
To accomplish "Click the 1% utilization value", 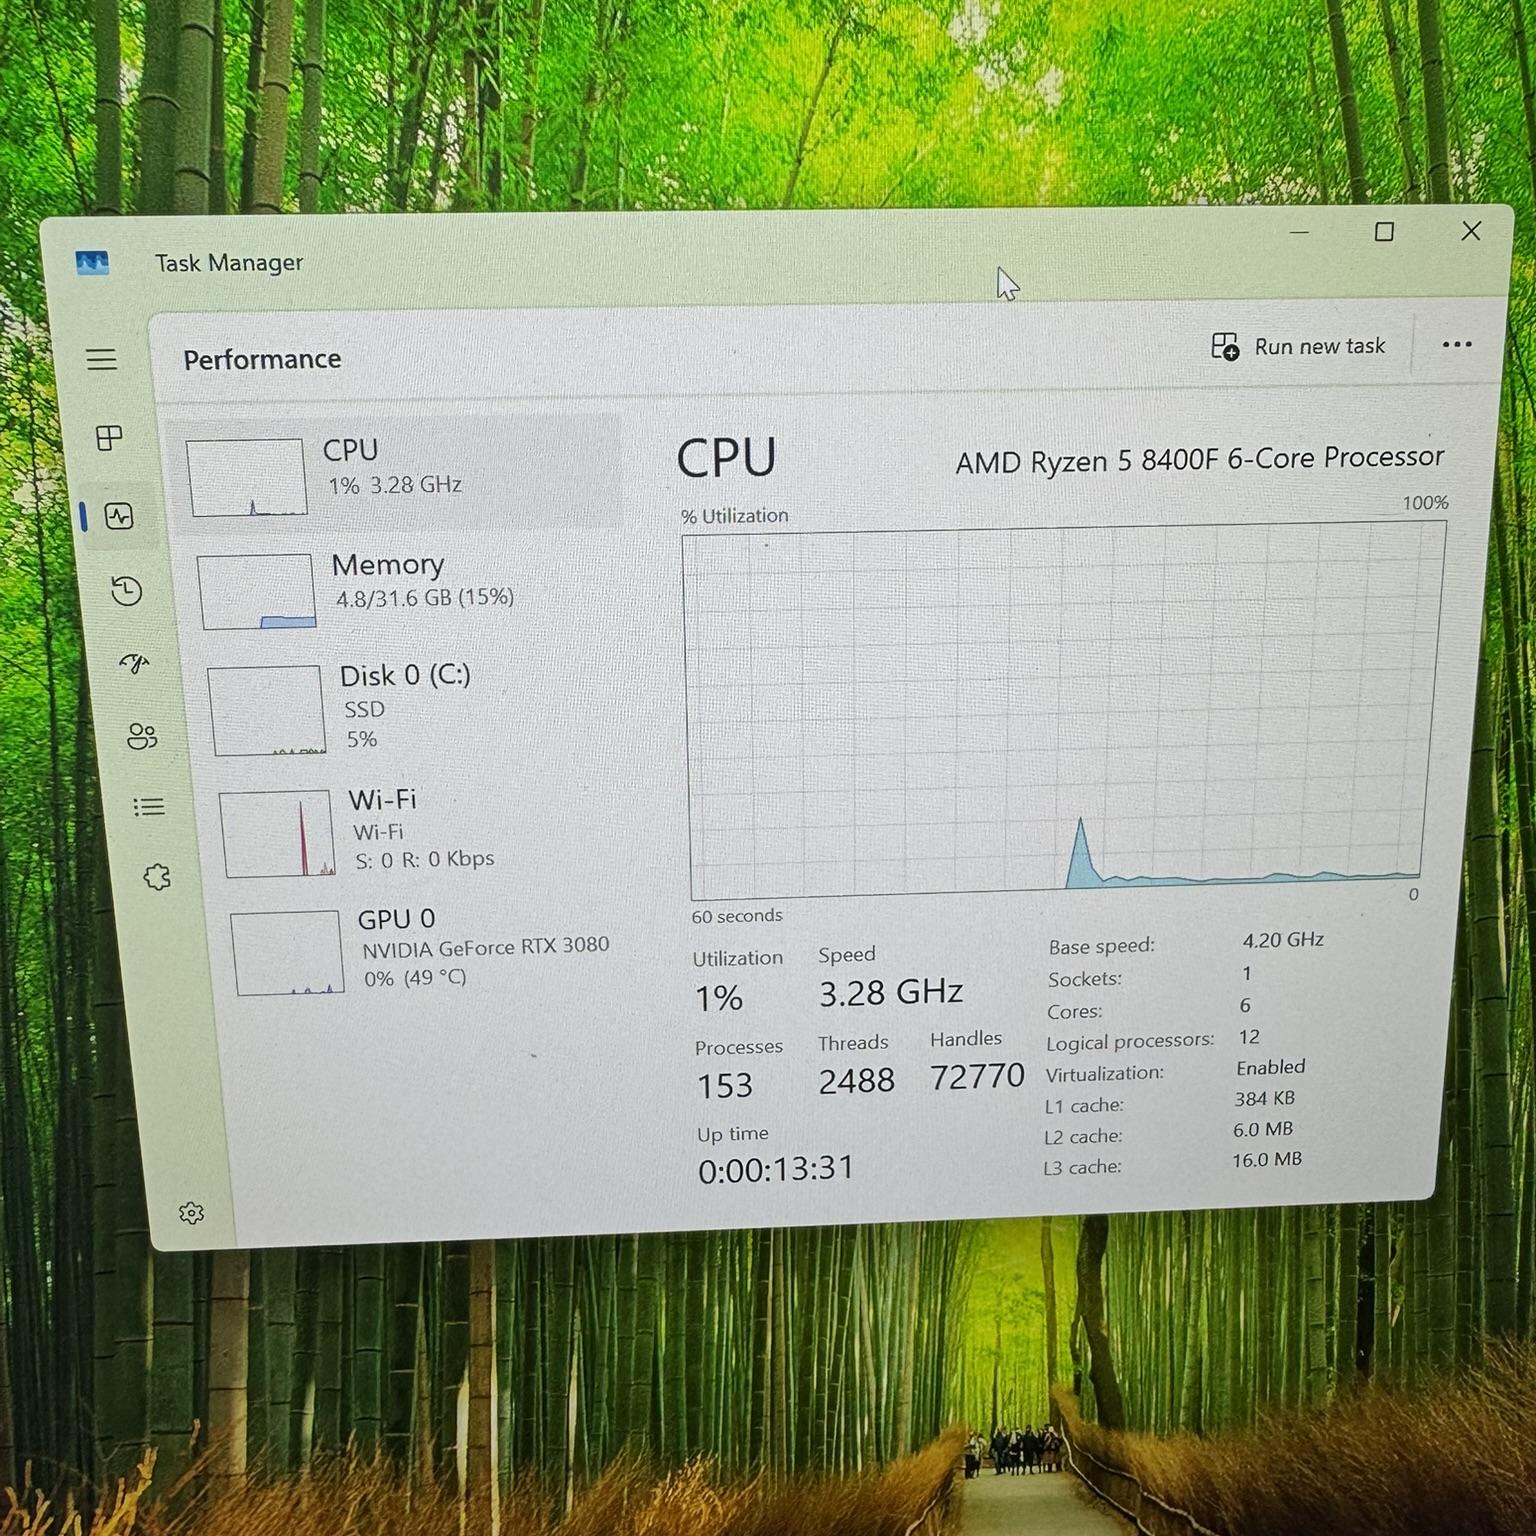I will [x=719, y=998].
